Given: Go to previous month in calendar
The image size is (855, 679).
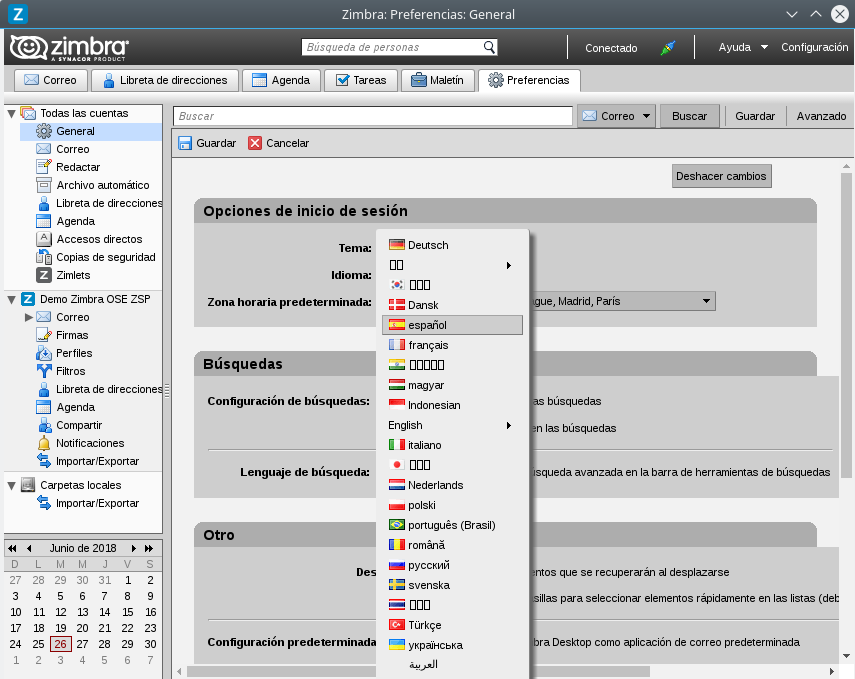Looking at the screenshot, I should point(29,548).
